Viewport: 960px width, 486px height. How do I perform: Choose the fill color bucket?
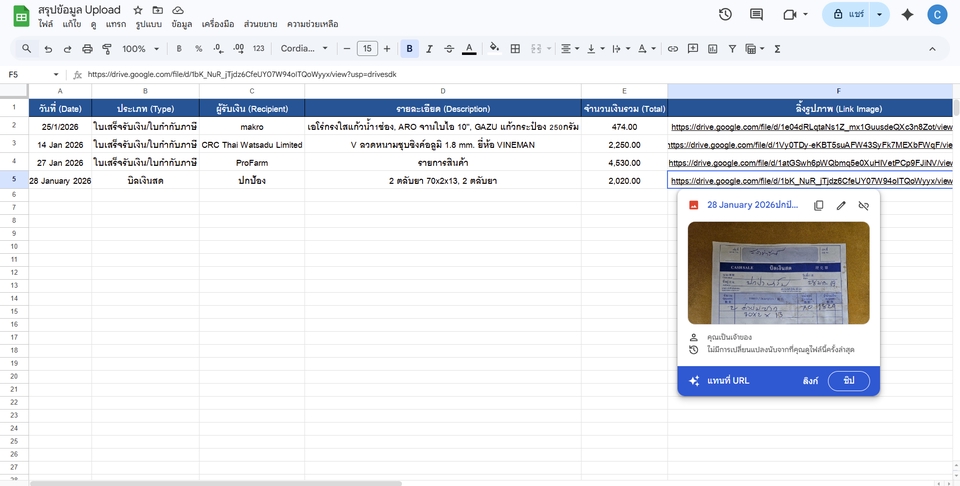pos(495,49)
